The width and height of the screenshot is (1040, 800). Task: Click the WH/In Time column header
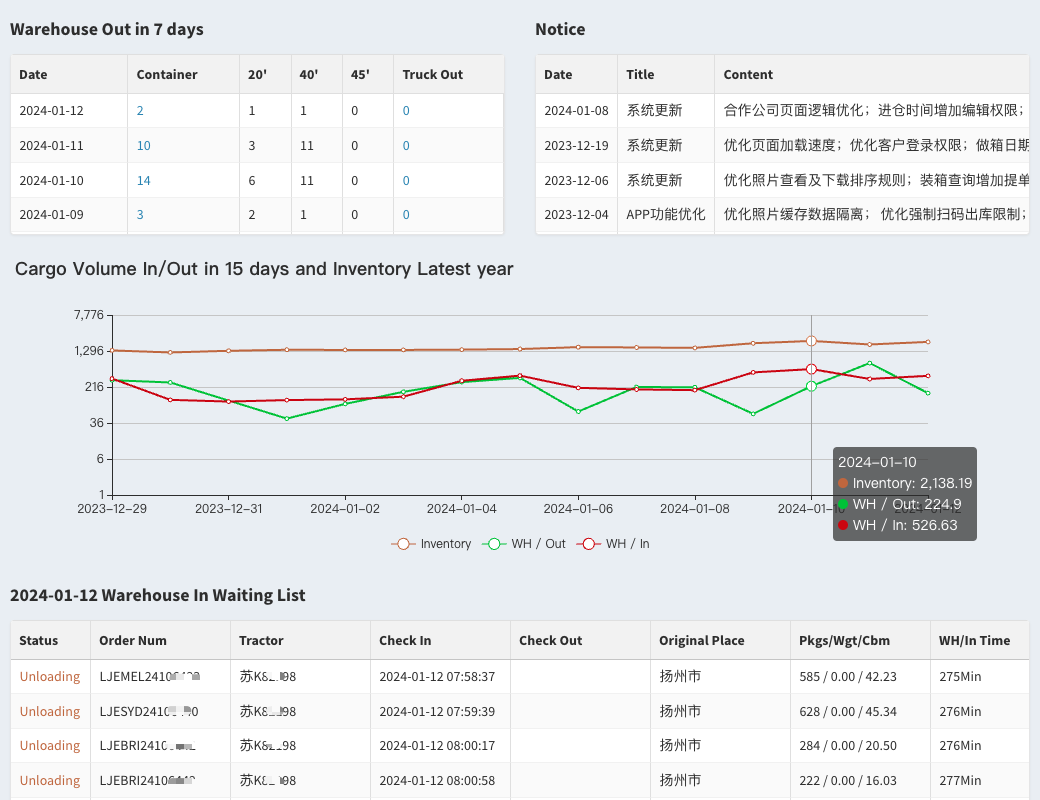[x=974, y=640]
